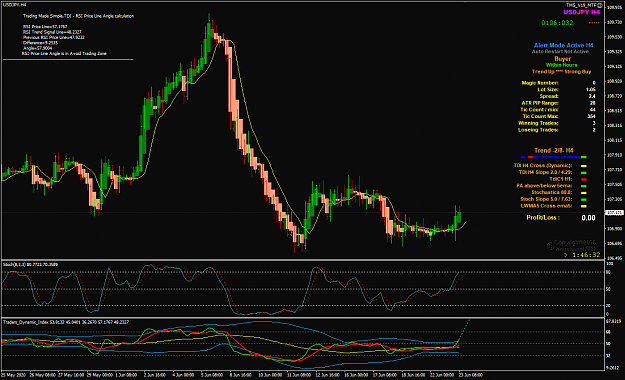
Task: Click green indicator beside 'TDI H4 Slope'
Action: [x=584, y=173]
